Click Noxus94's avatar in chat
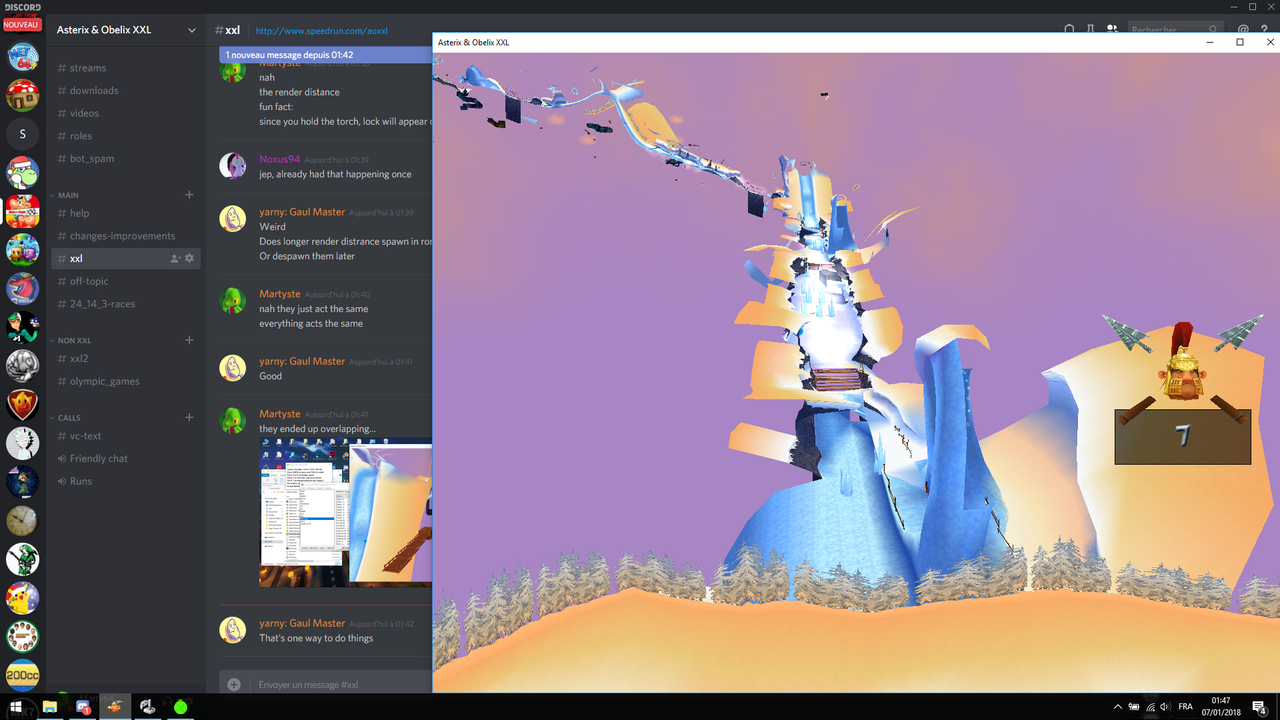Screen dimensions: 1280x720 (x=233, y=166)
